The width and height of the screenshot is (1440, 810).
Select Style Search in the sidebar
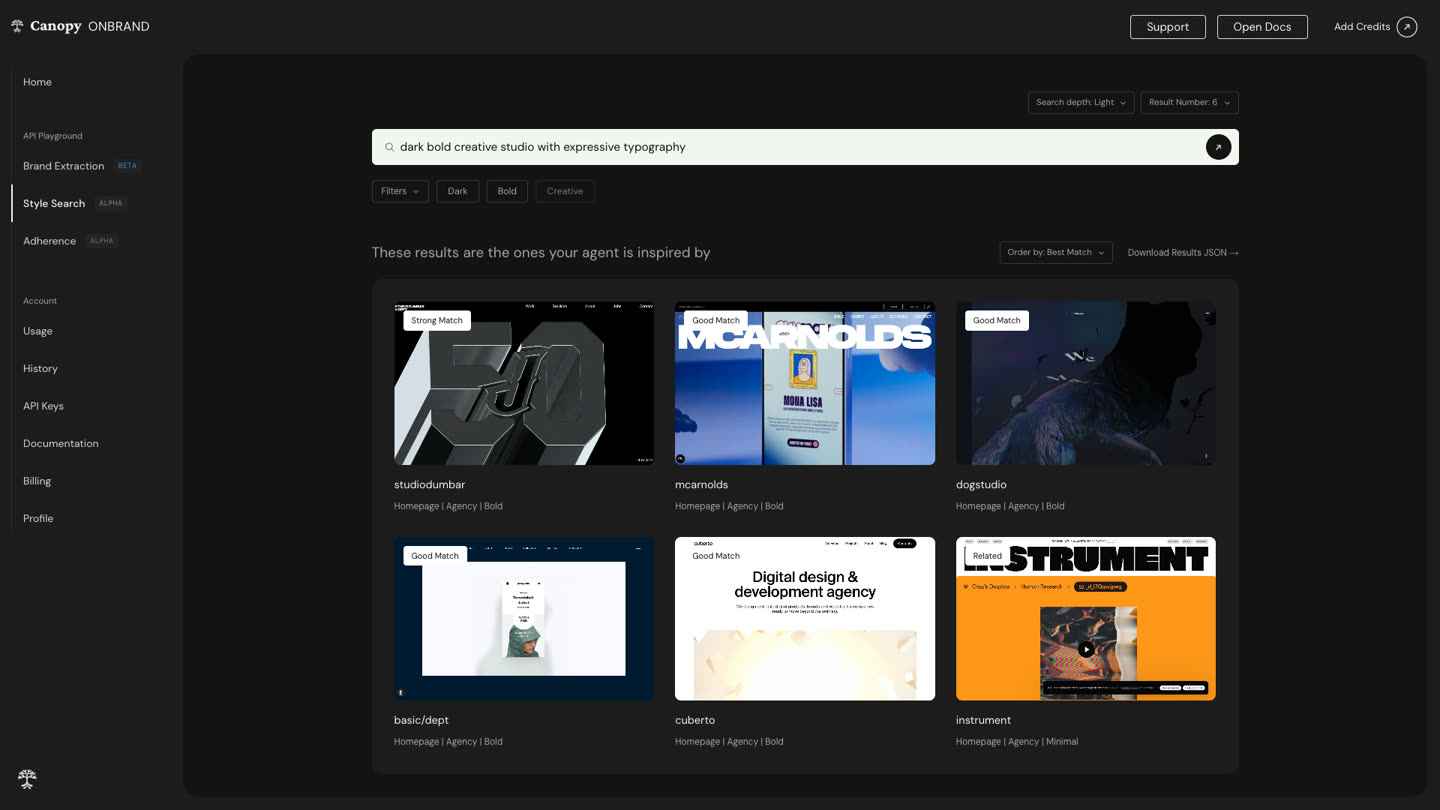coord(54,203)
